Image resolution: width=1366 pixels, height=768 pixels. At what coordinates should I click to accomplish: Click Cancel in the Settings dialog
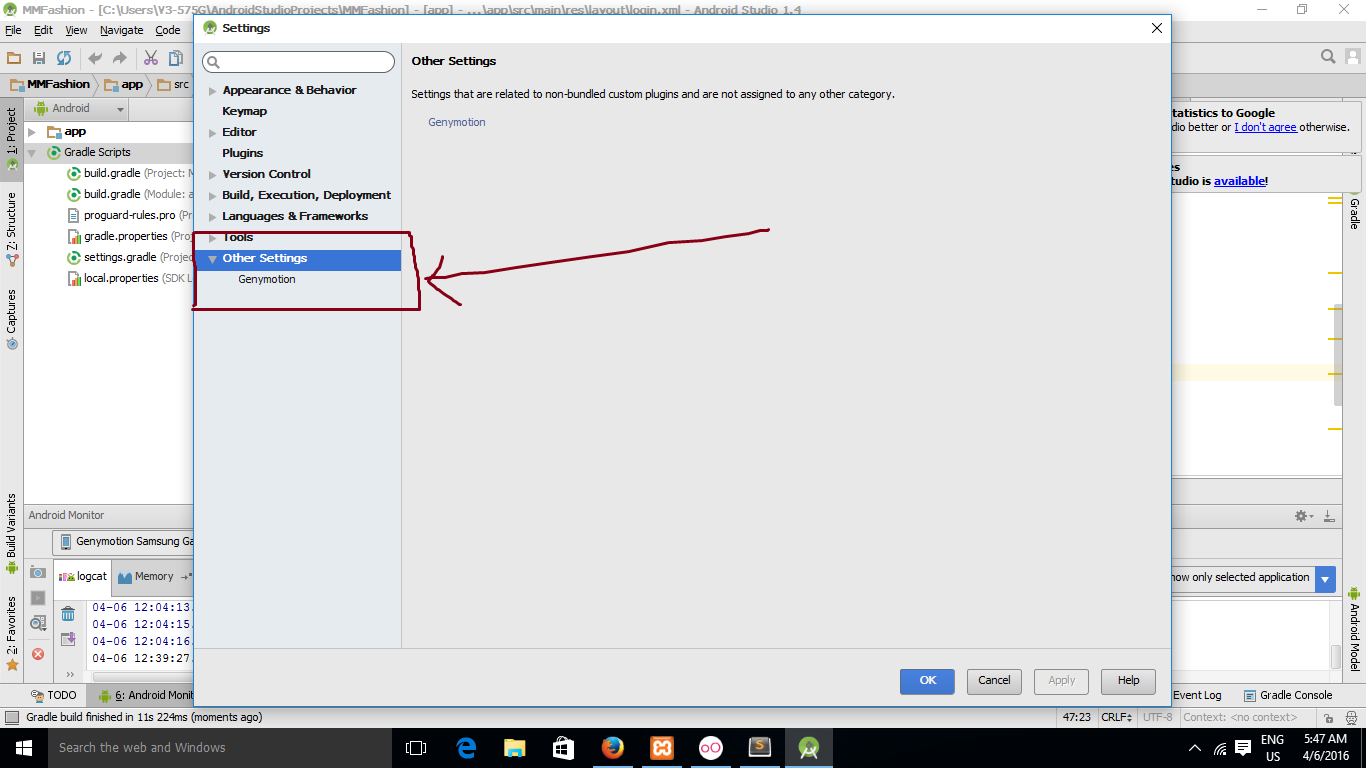point(994,681)
